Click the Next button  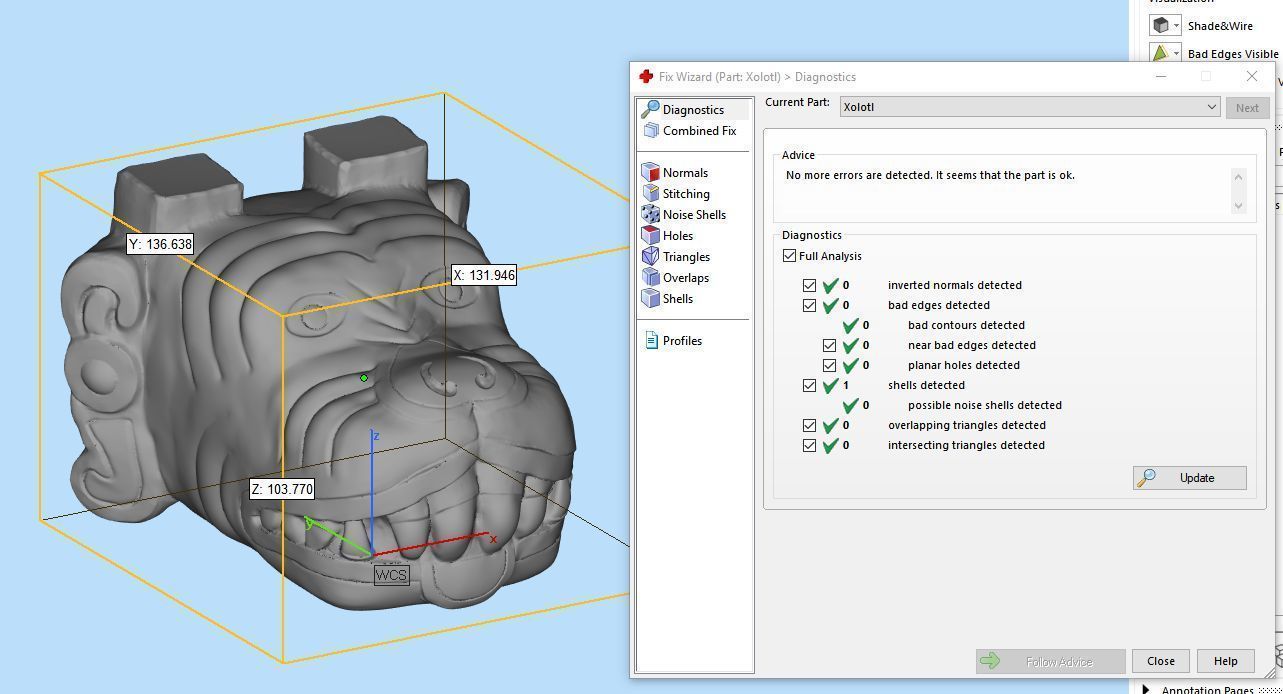click(x=1247, y=108)
